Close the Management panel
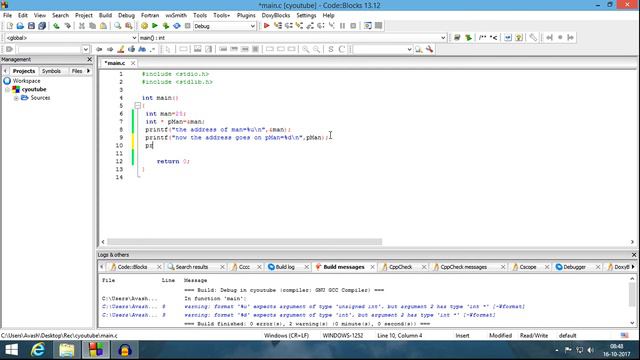This screenshot has height=360, width=640. (89, 60)
